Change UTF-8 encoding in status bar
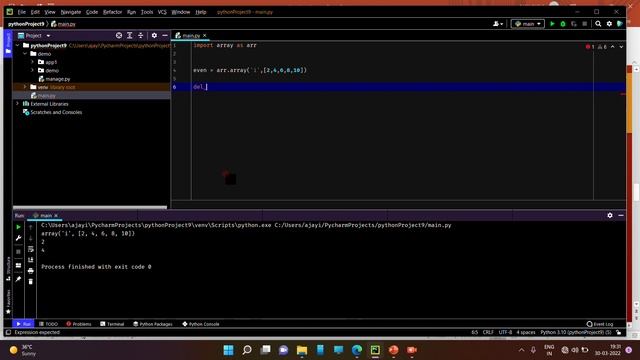The width and height of the screenshot is (640, 360). coord(505,332)
